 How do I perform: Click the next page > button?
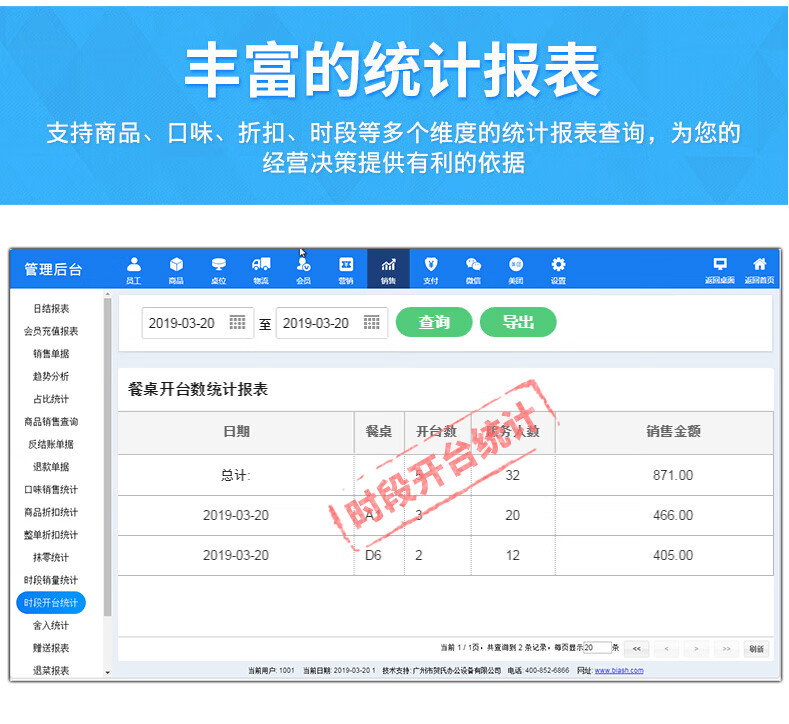pos(696,649)
